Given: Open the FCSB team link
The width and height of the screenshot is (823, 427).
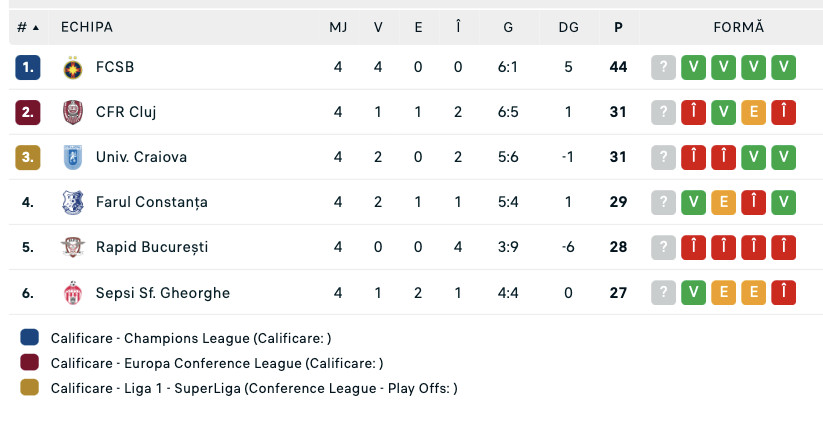Looking at the screenshot, I should pyautogui.click(x=115, y=67).
